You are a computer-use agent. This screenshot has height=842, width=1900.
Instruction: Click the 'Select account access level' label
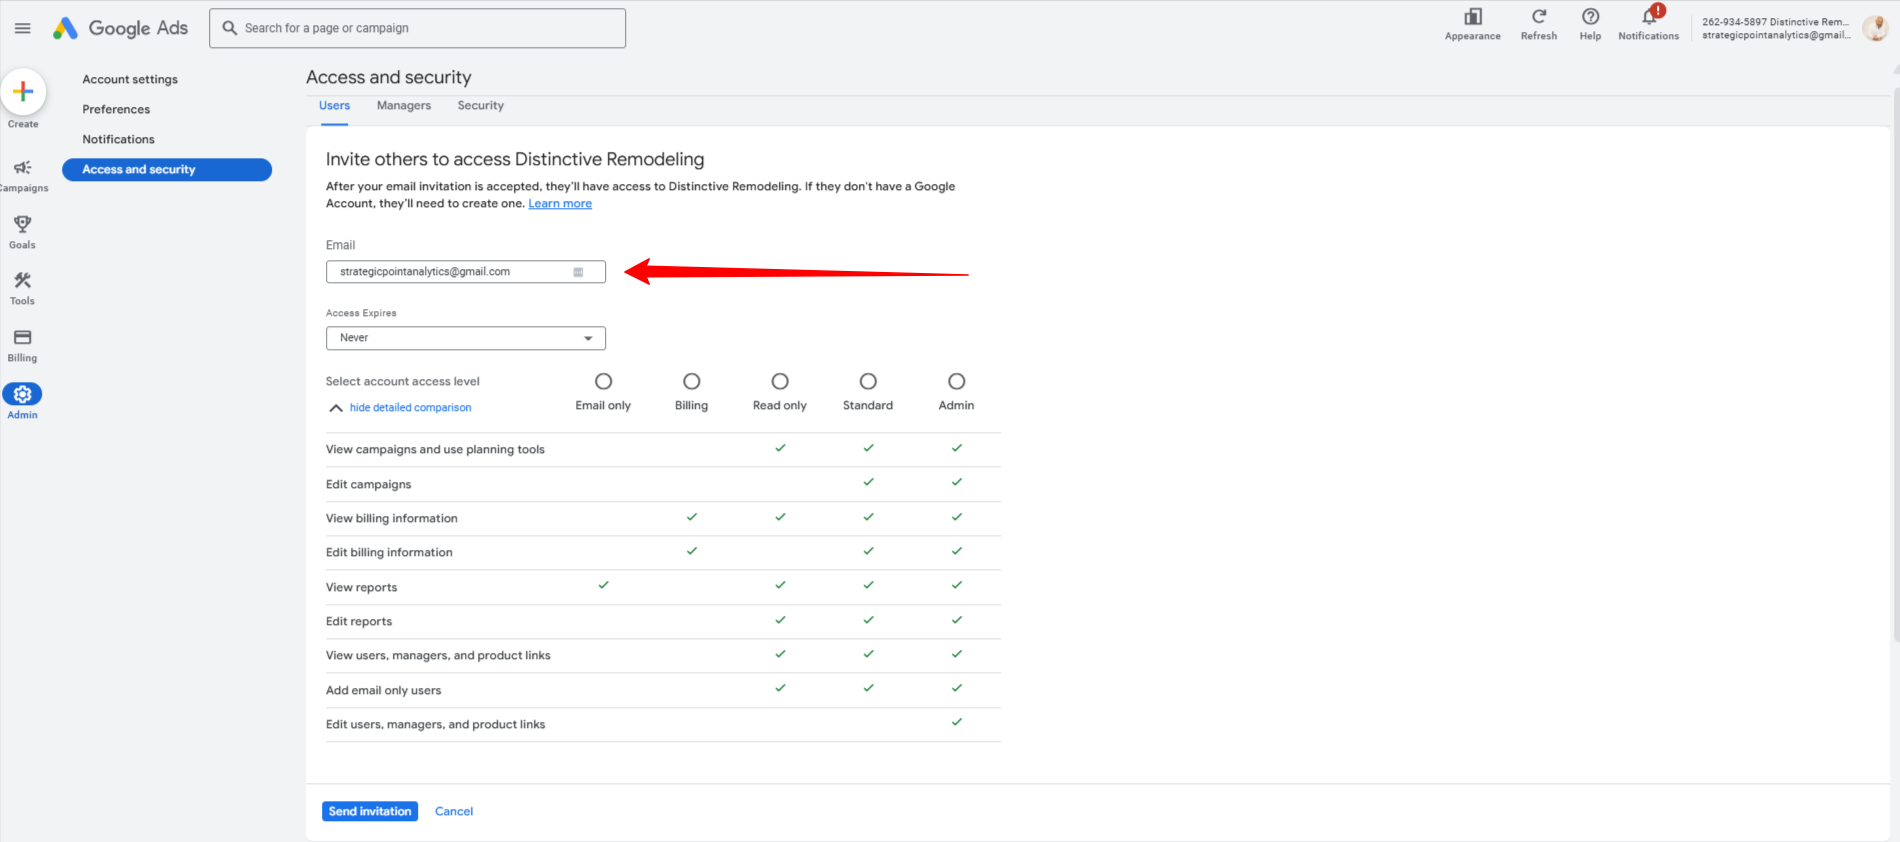[402, 382]
